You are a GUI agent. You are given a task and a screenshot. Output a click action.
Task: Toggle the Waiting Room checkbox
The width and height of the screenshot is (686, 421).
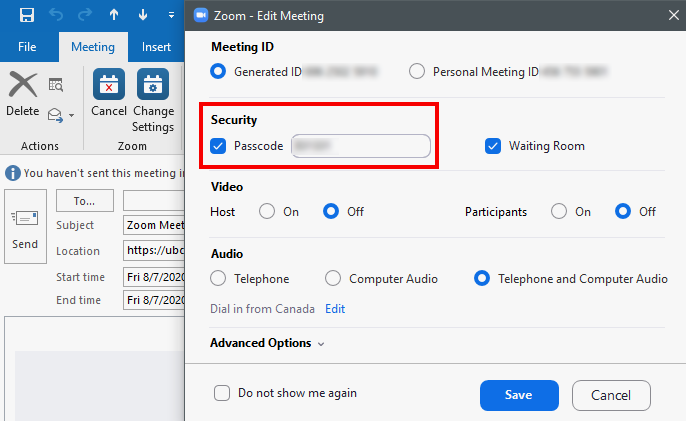492,146
